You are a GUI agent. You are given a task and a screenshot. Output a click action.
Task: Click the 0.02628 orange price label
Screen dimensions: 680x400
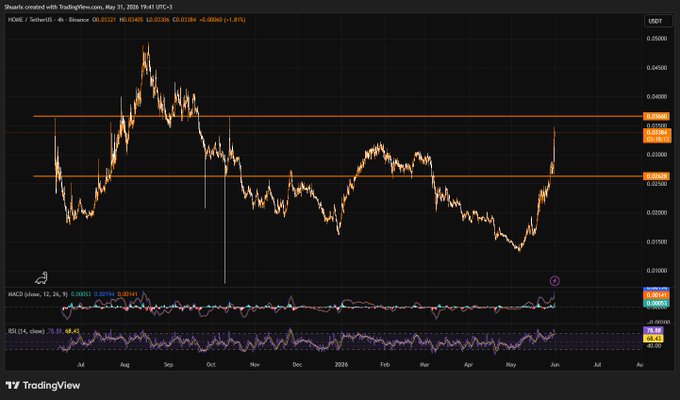click(x=657, y=176)
